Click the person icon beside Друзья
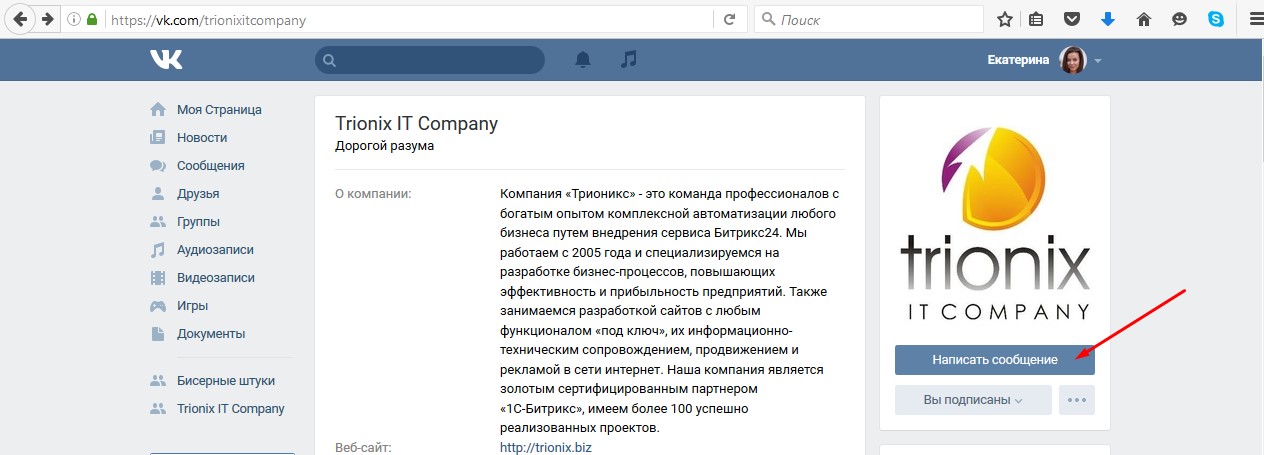 pos(158,193)
